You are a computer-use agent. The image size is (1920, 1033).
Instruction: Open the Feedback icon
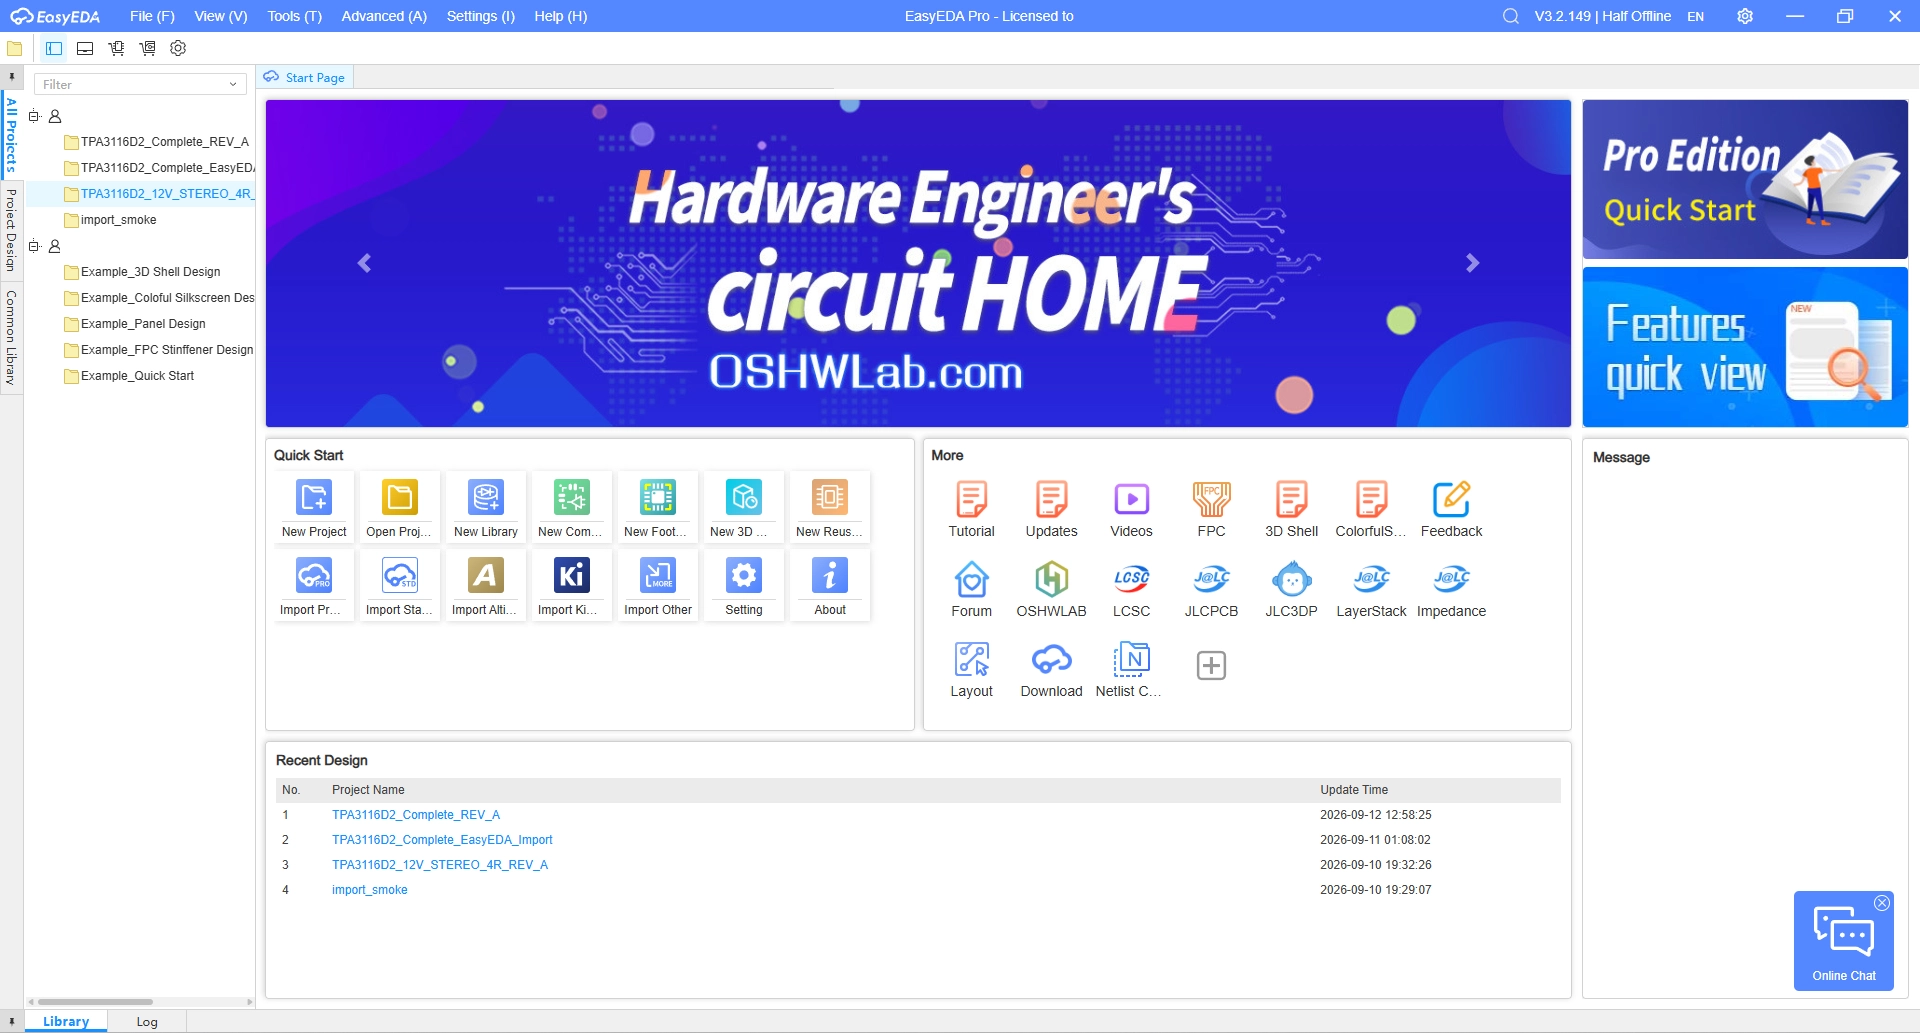click(x=1452, y=499)
